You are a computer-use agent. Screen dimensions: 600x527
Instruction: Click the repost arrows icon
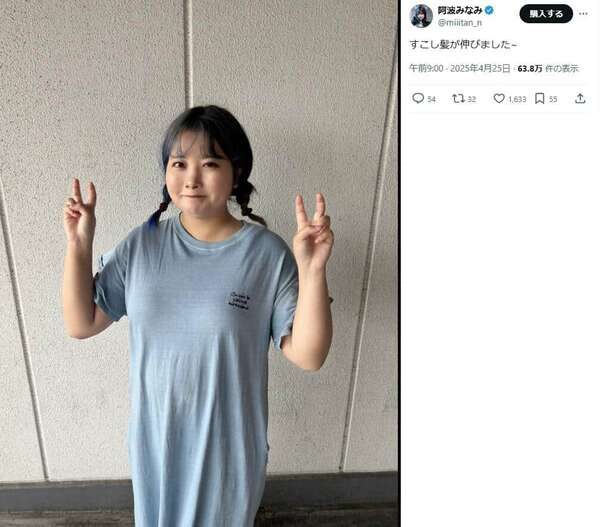click(458, 99)
